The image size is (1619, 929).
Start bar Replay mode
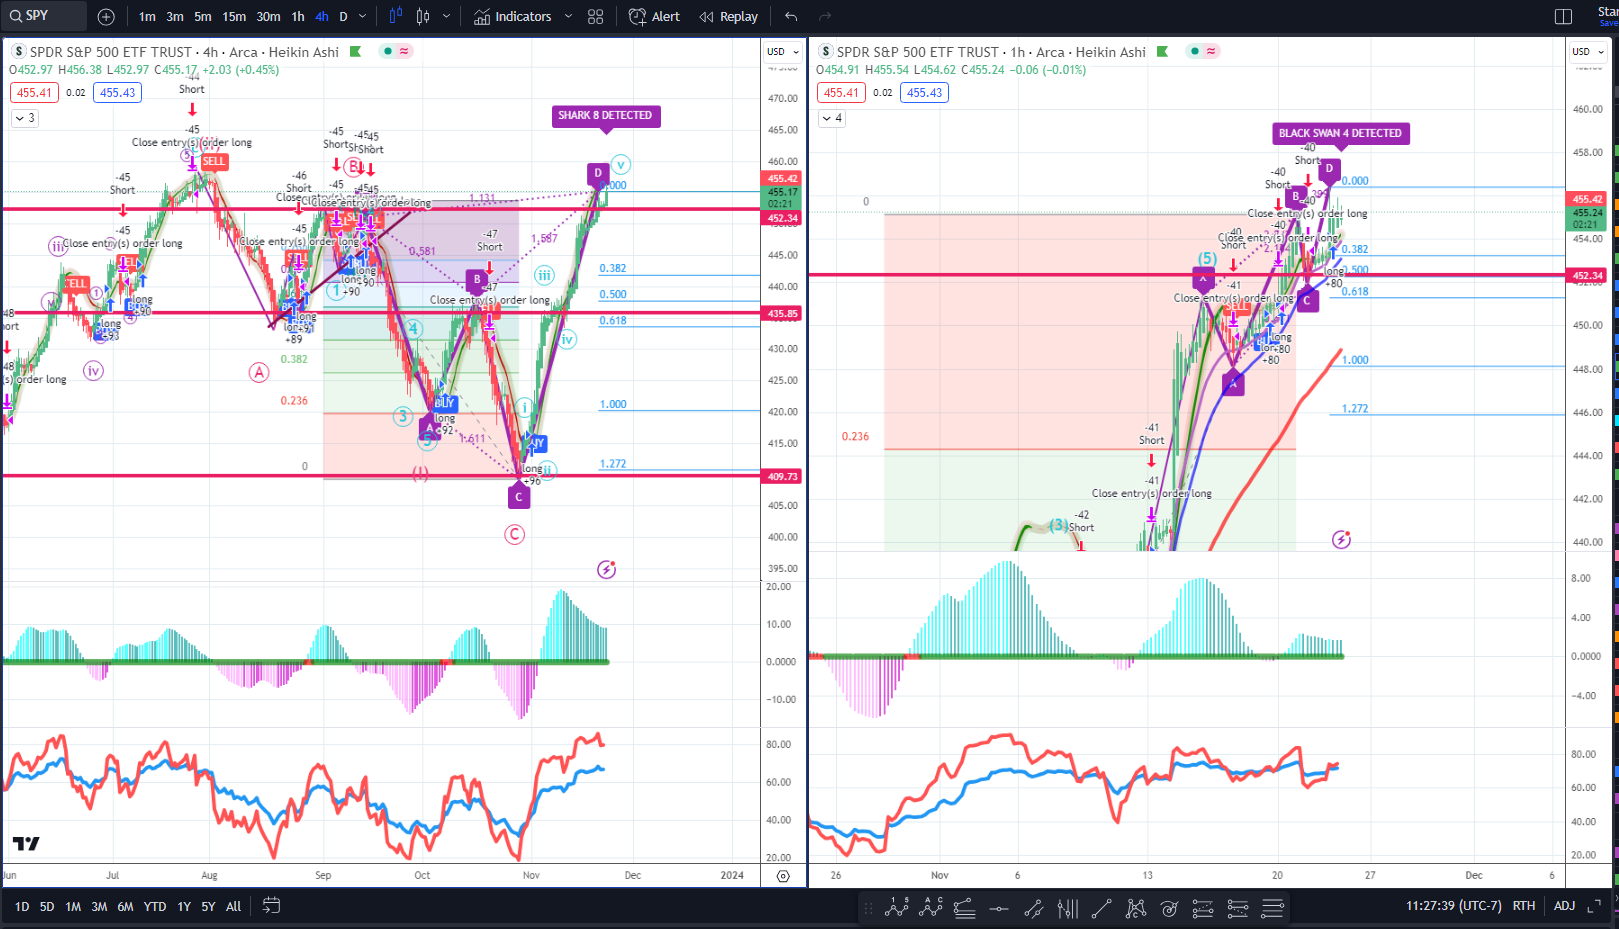pyautogui.click(x=729, y=17)
